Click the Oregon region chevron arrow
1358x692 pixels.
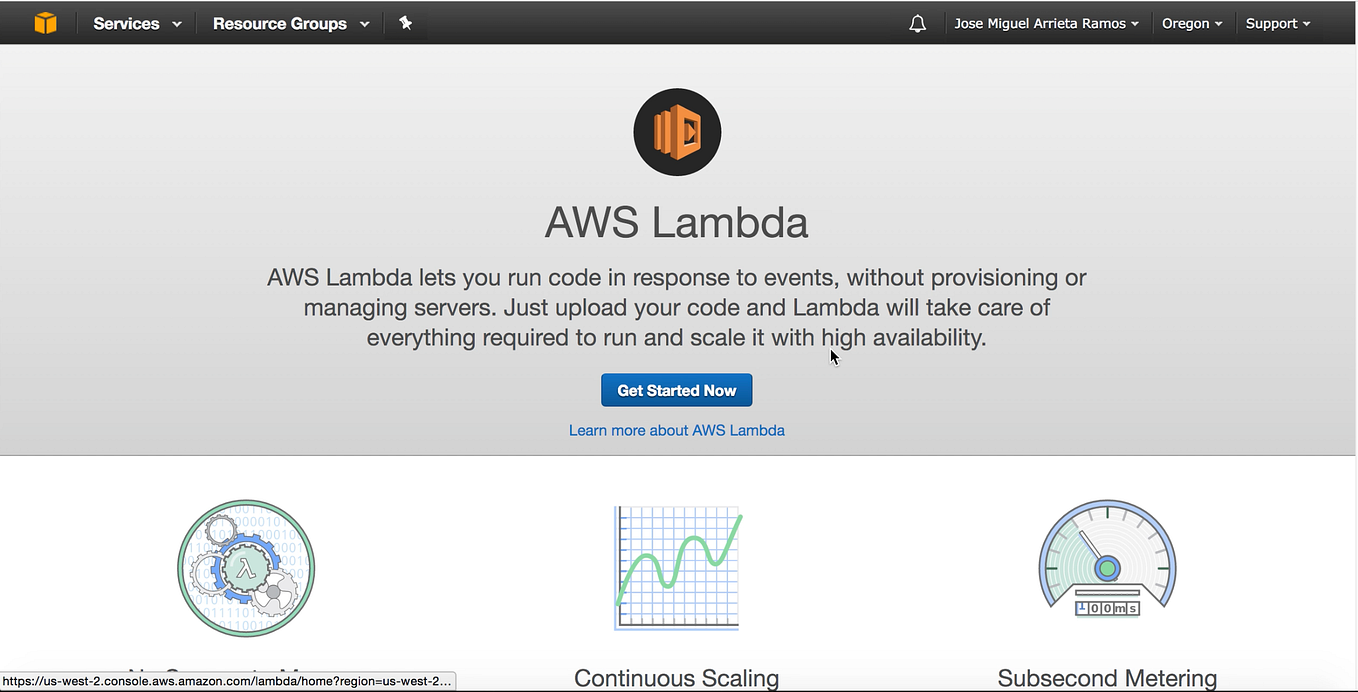[x=1218, y=24]
